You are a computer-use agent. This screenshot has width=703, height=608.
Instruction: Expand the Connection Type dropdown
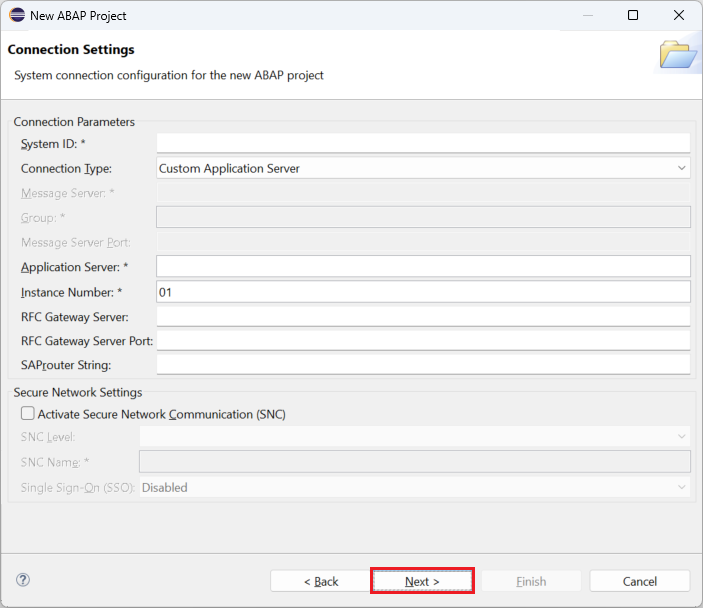point(424,168)
